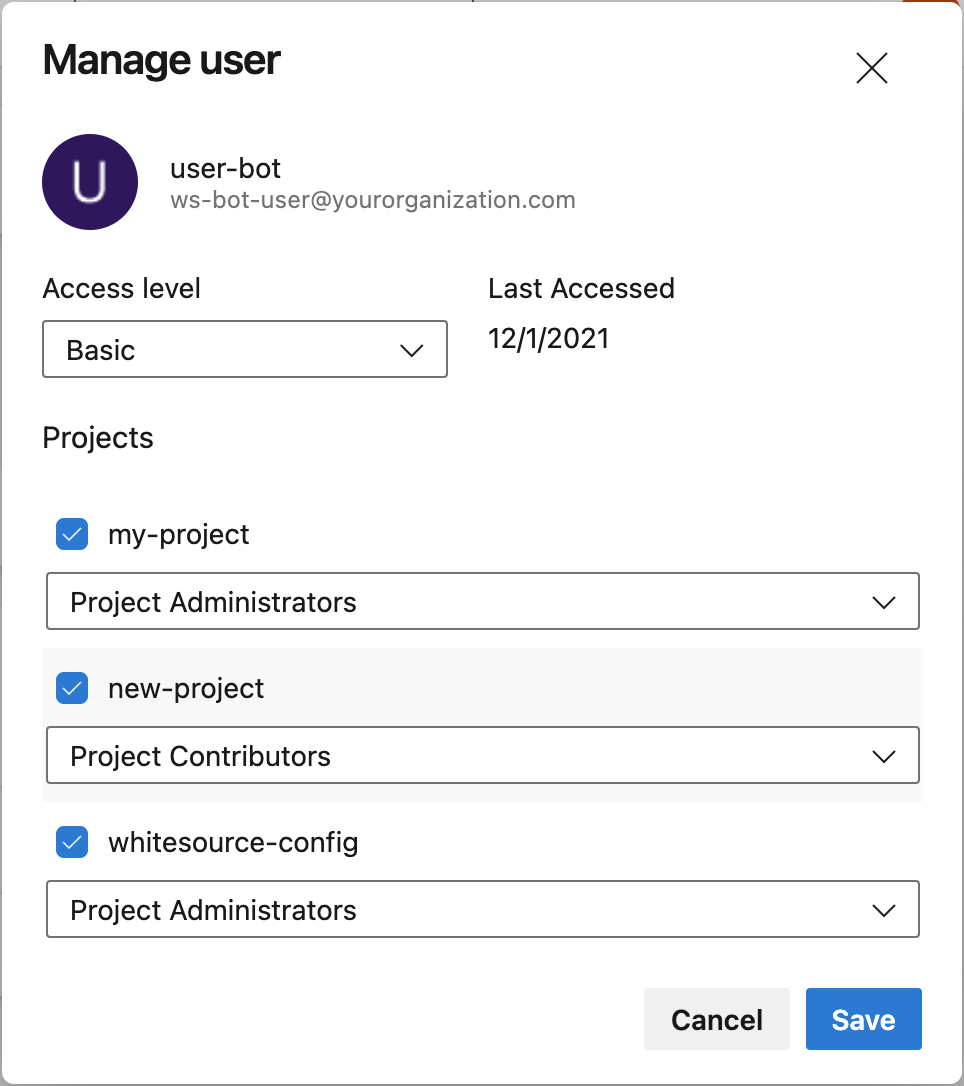
Task: Click the user-bot avatar circle
Action: tap(90, 182)
